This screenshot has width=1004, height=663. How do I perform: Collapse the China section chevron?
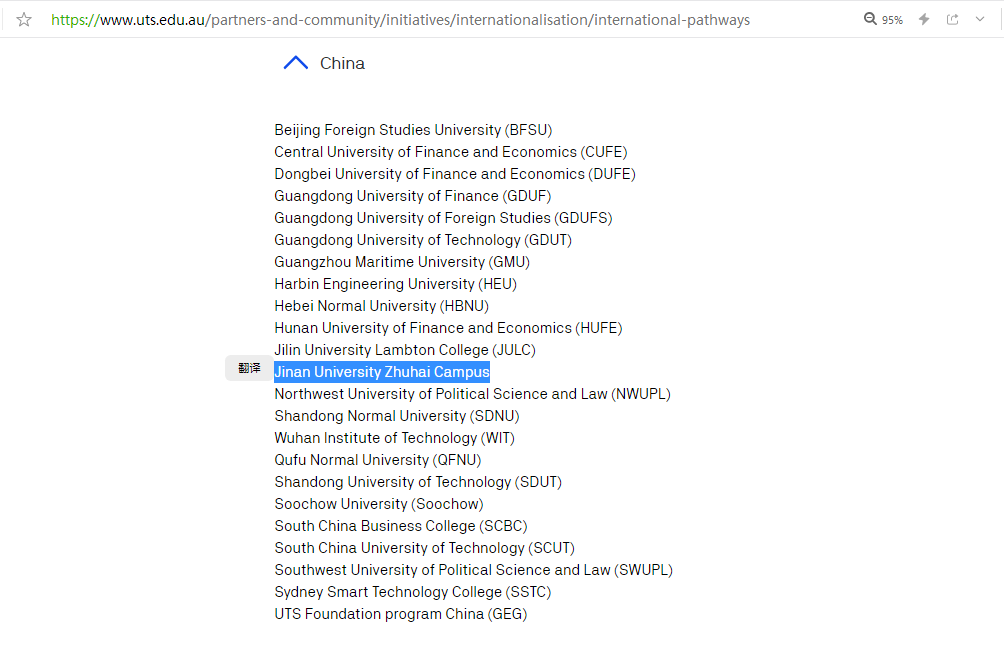[296, 63]
